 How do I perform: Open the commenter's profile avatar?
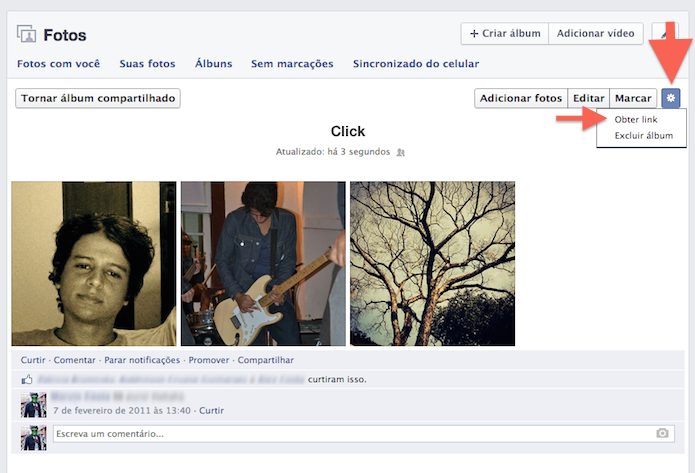(34, 405)
